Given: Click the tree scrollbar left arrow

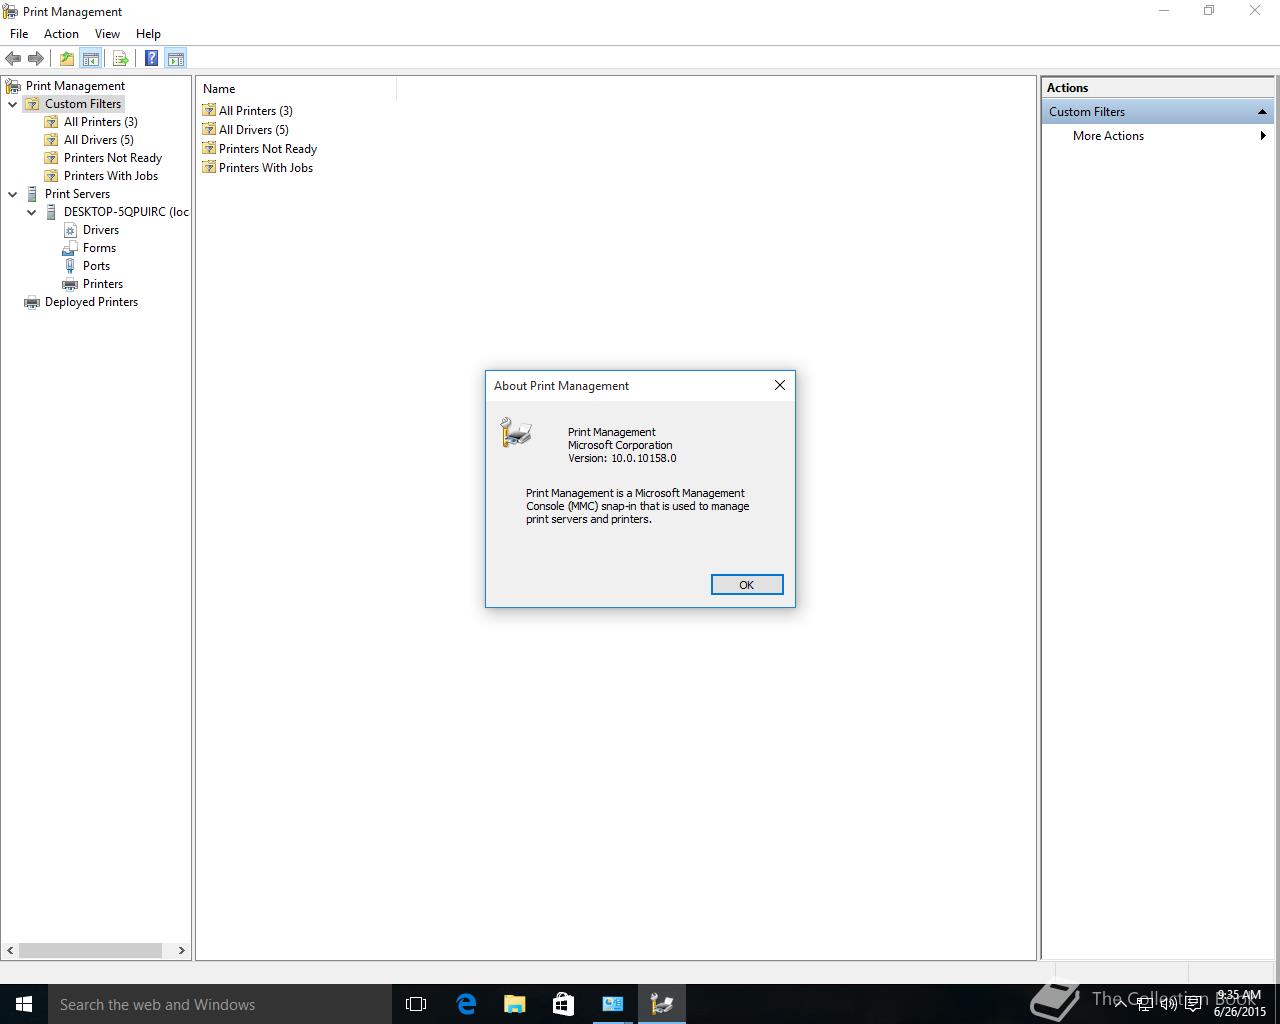Looking at the screenshot, I should pyautogui.click(x=11, y=950).
